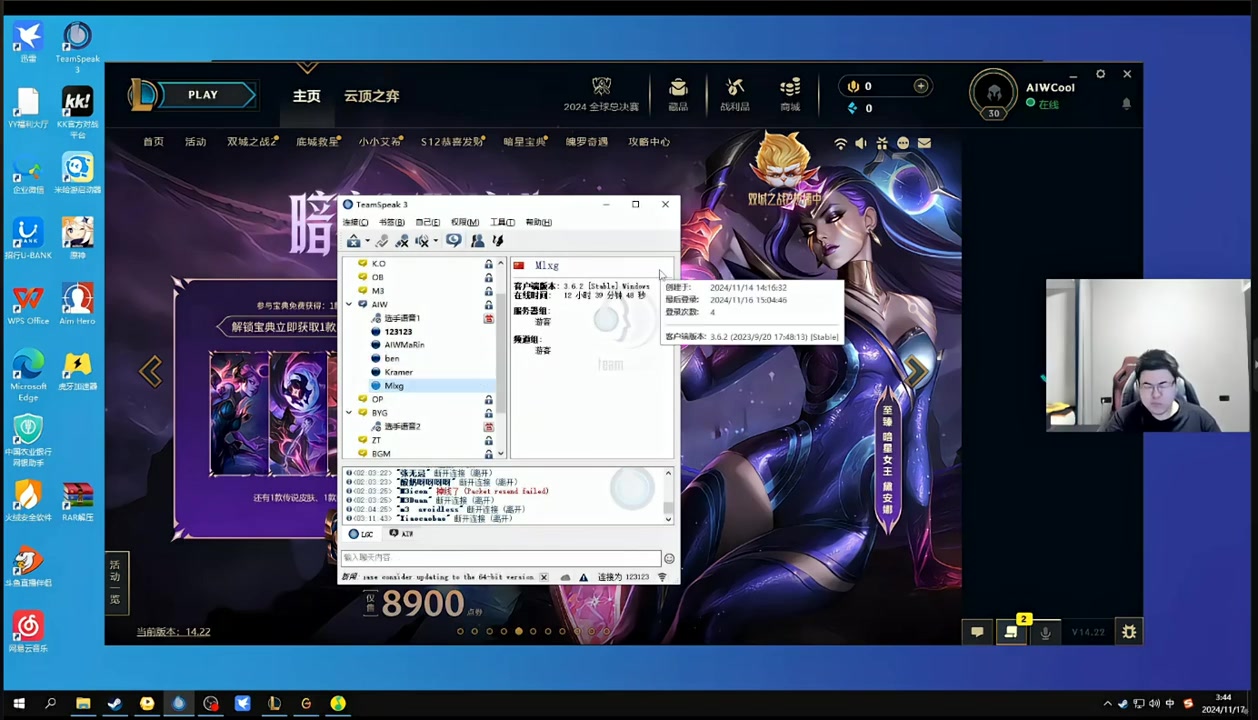Open 藏品 collection icon in League client
This screenshot has height=720, width=1258.
click(678, 95)
